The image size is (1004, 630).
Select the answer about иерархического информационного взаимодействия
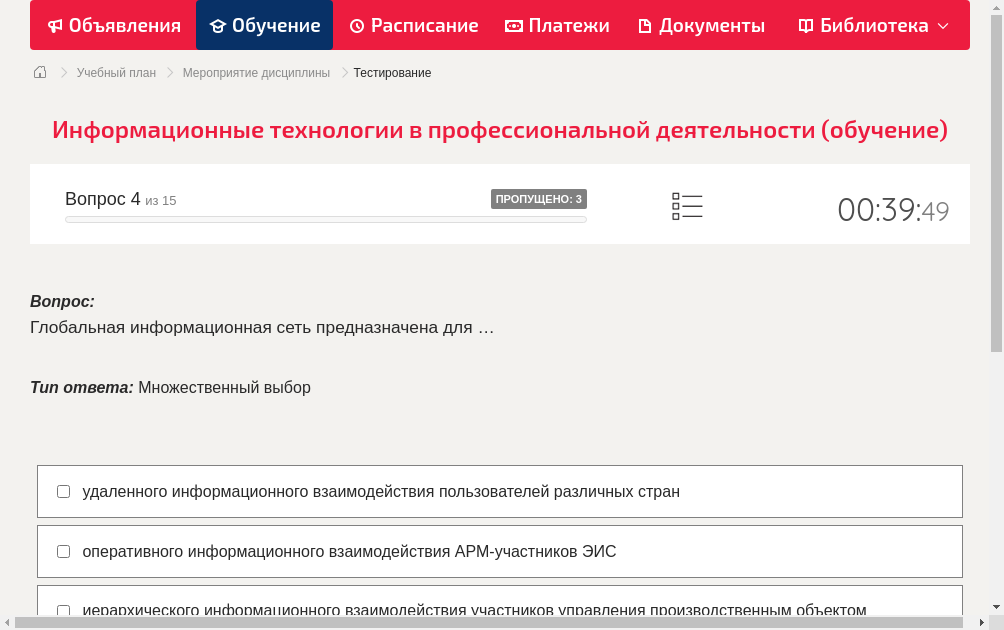(63, 610)
